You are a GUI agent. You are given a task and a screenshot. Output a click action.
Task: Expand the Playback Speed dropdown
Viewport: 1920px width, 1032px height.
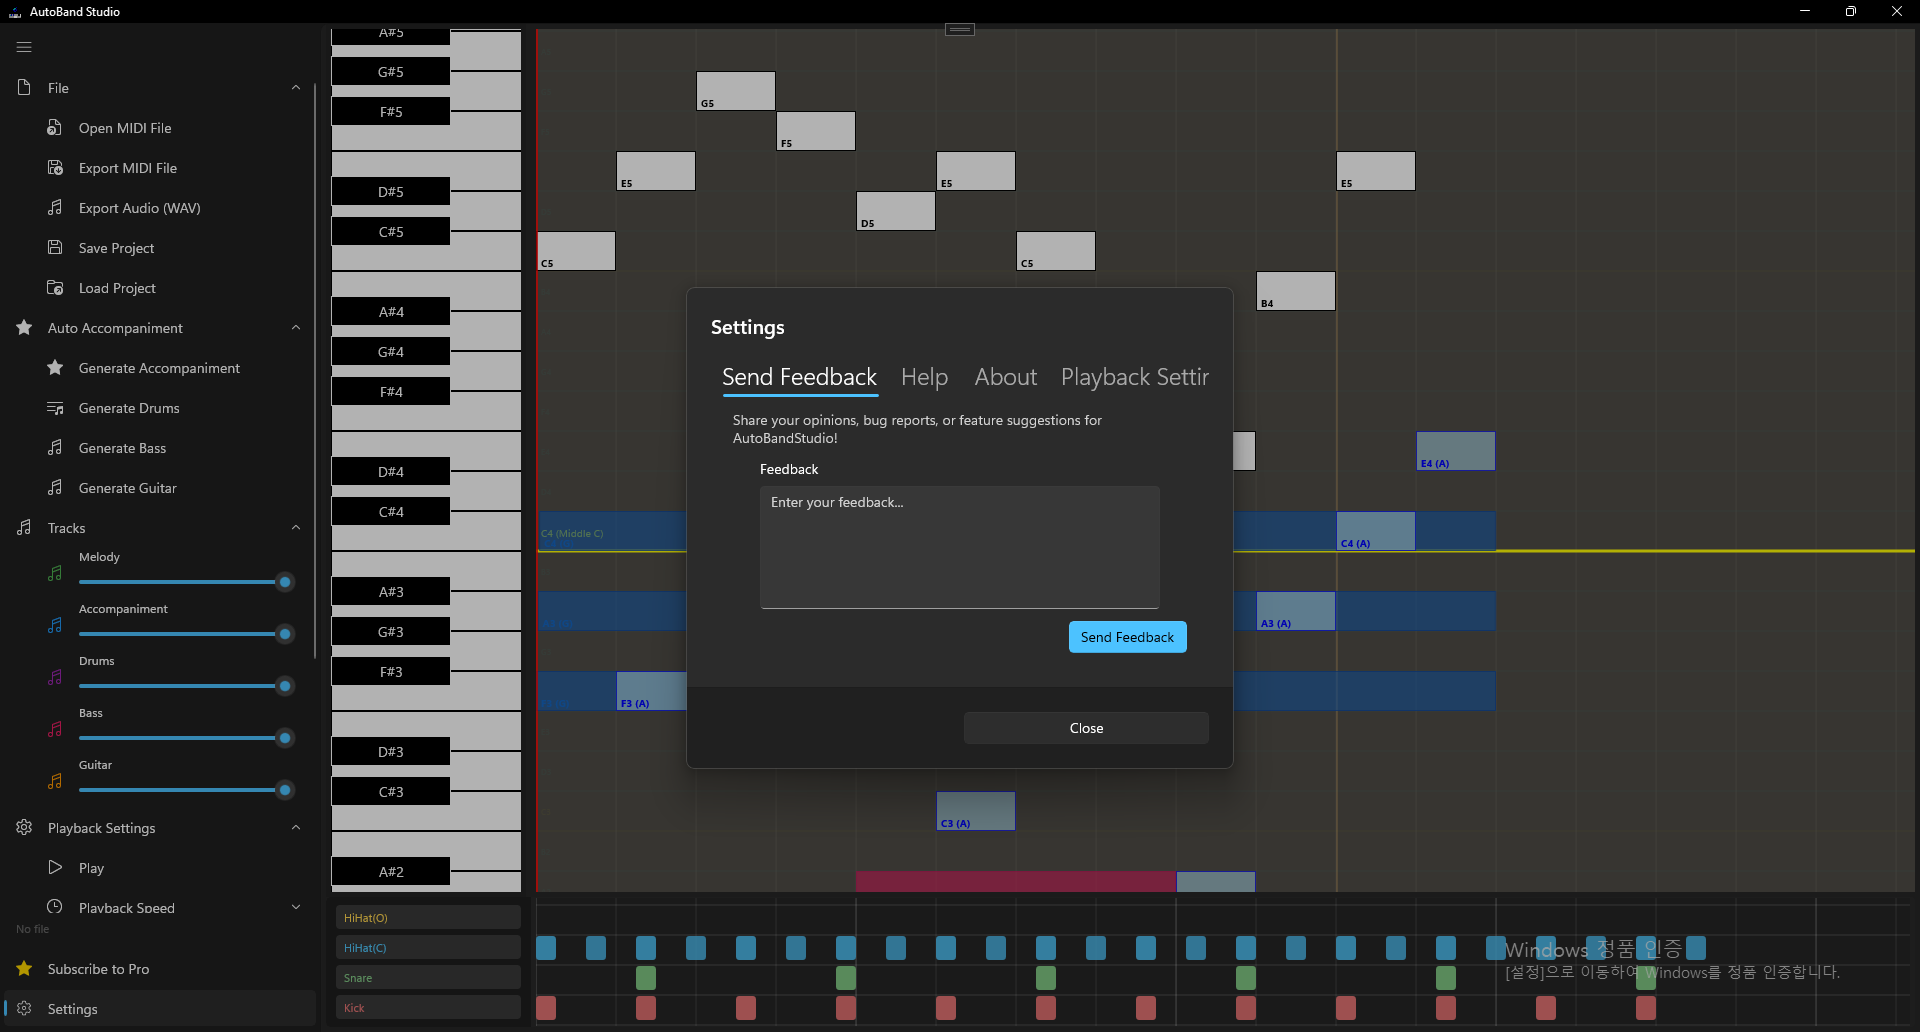(x=295, y=906)
